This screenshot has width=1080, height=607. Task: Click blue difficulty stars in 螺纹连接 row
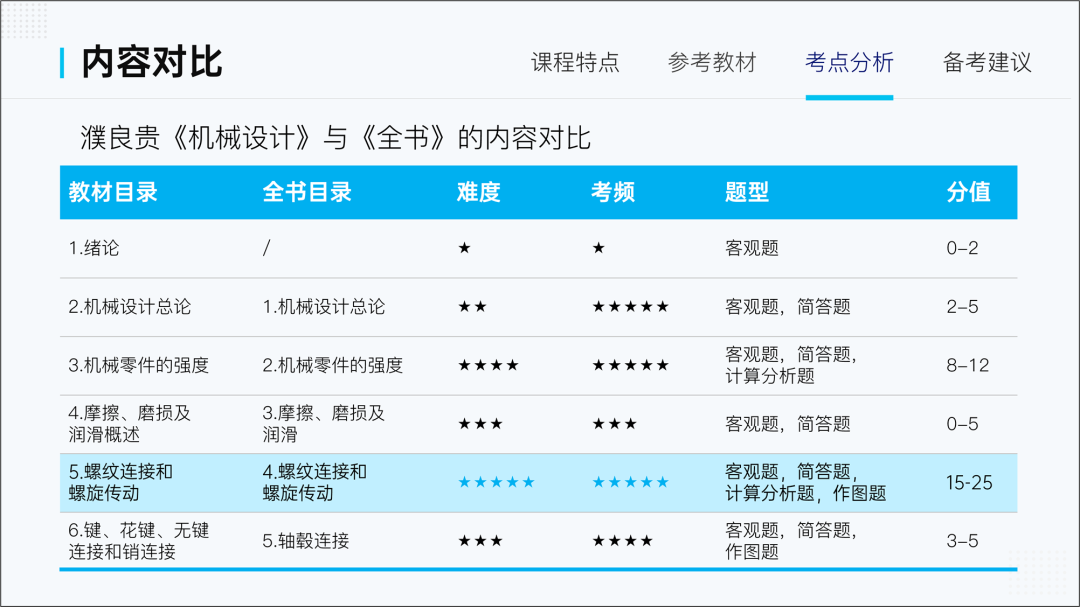pyautogui.click(x=497, y=482)
